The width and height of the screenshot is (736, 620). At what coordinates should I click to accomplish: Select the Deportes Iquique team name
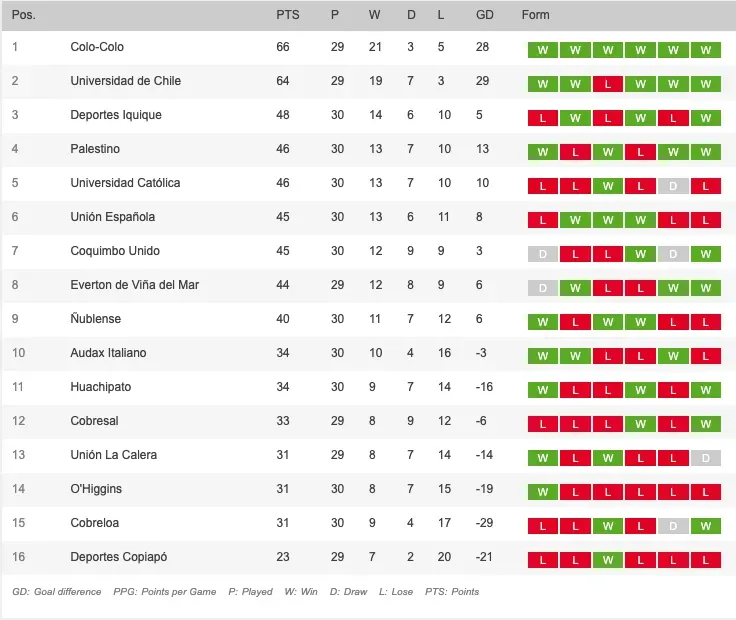click(116, 115)
